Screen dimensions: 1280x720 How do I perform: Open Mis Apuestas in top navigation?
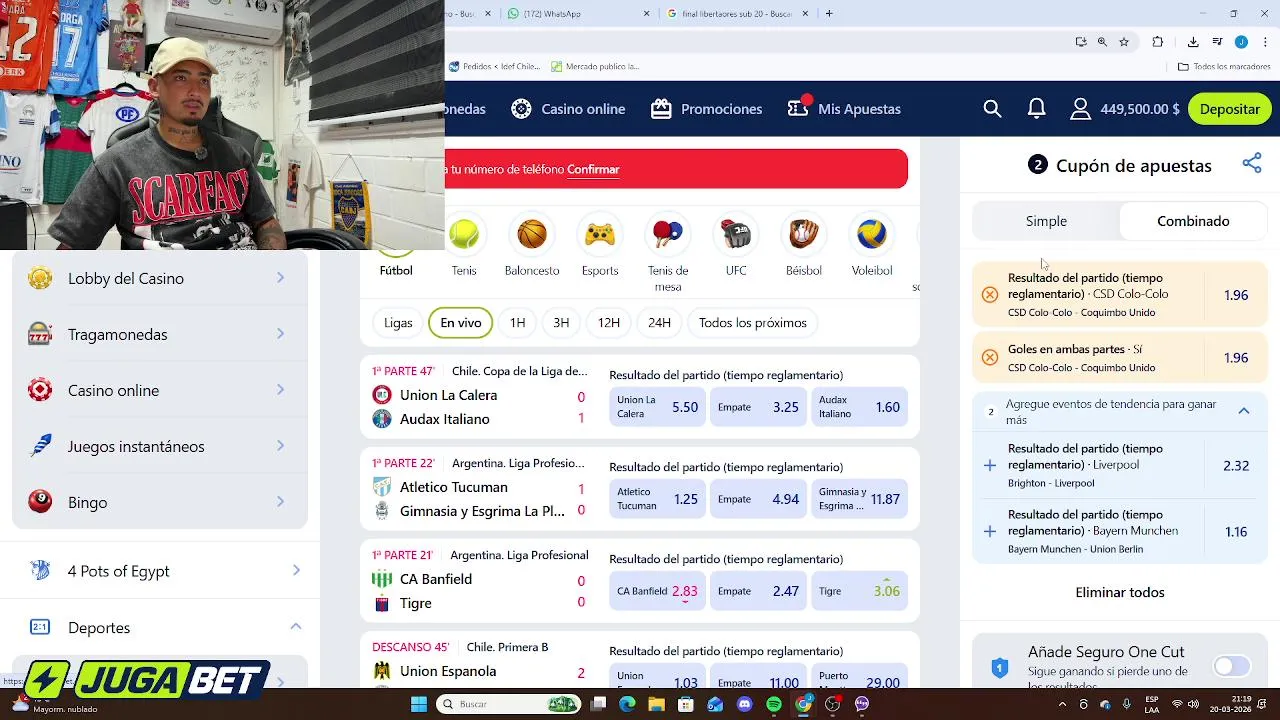coord(844,109)
